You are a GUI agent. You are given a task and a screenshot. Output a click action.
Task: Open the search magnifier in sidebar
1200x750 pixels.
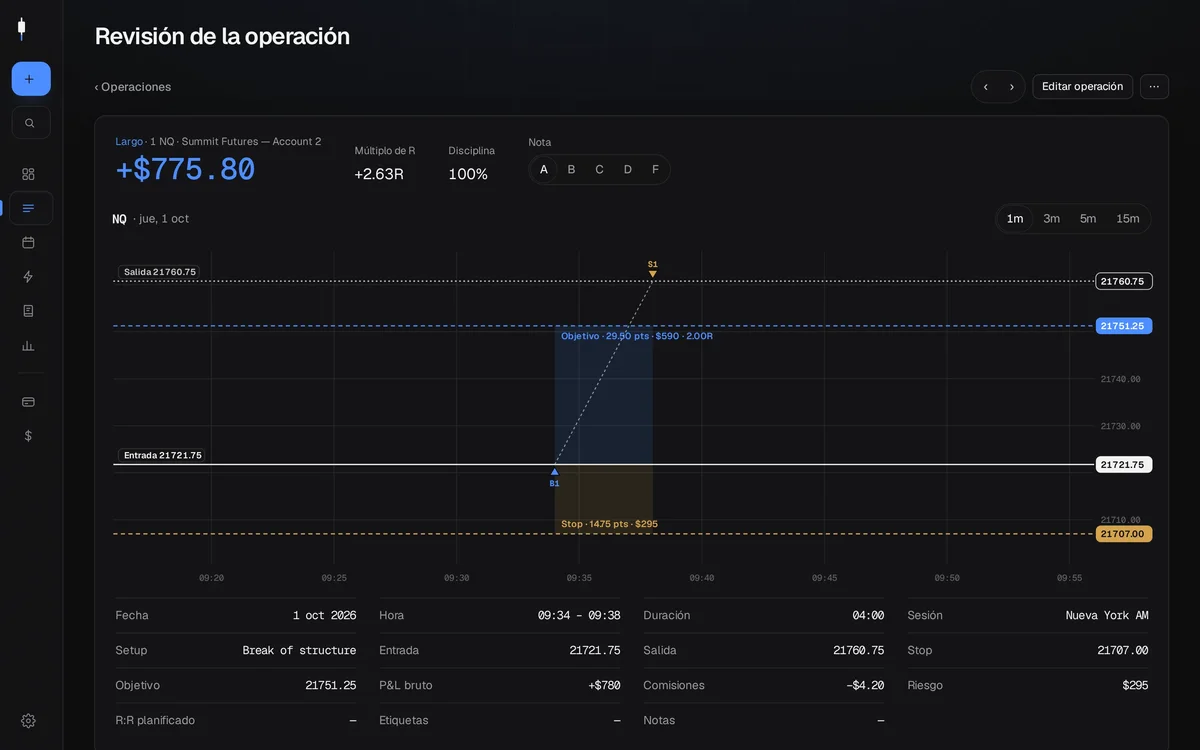[x=31, y=123]
